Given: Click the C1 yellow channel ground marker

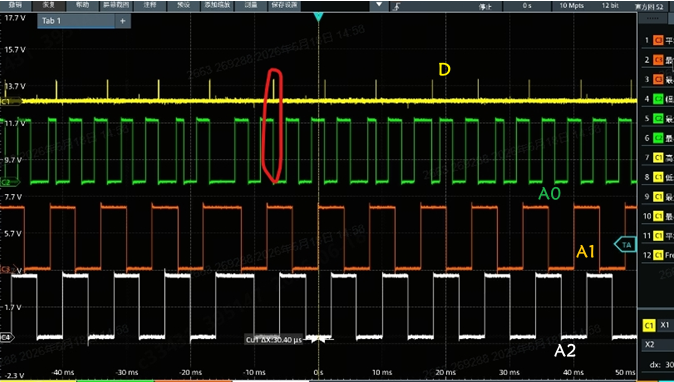Looking at the screenshot, I should point(11,102).
